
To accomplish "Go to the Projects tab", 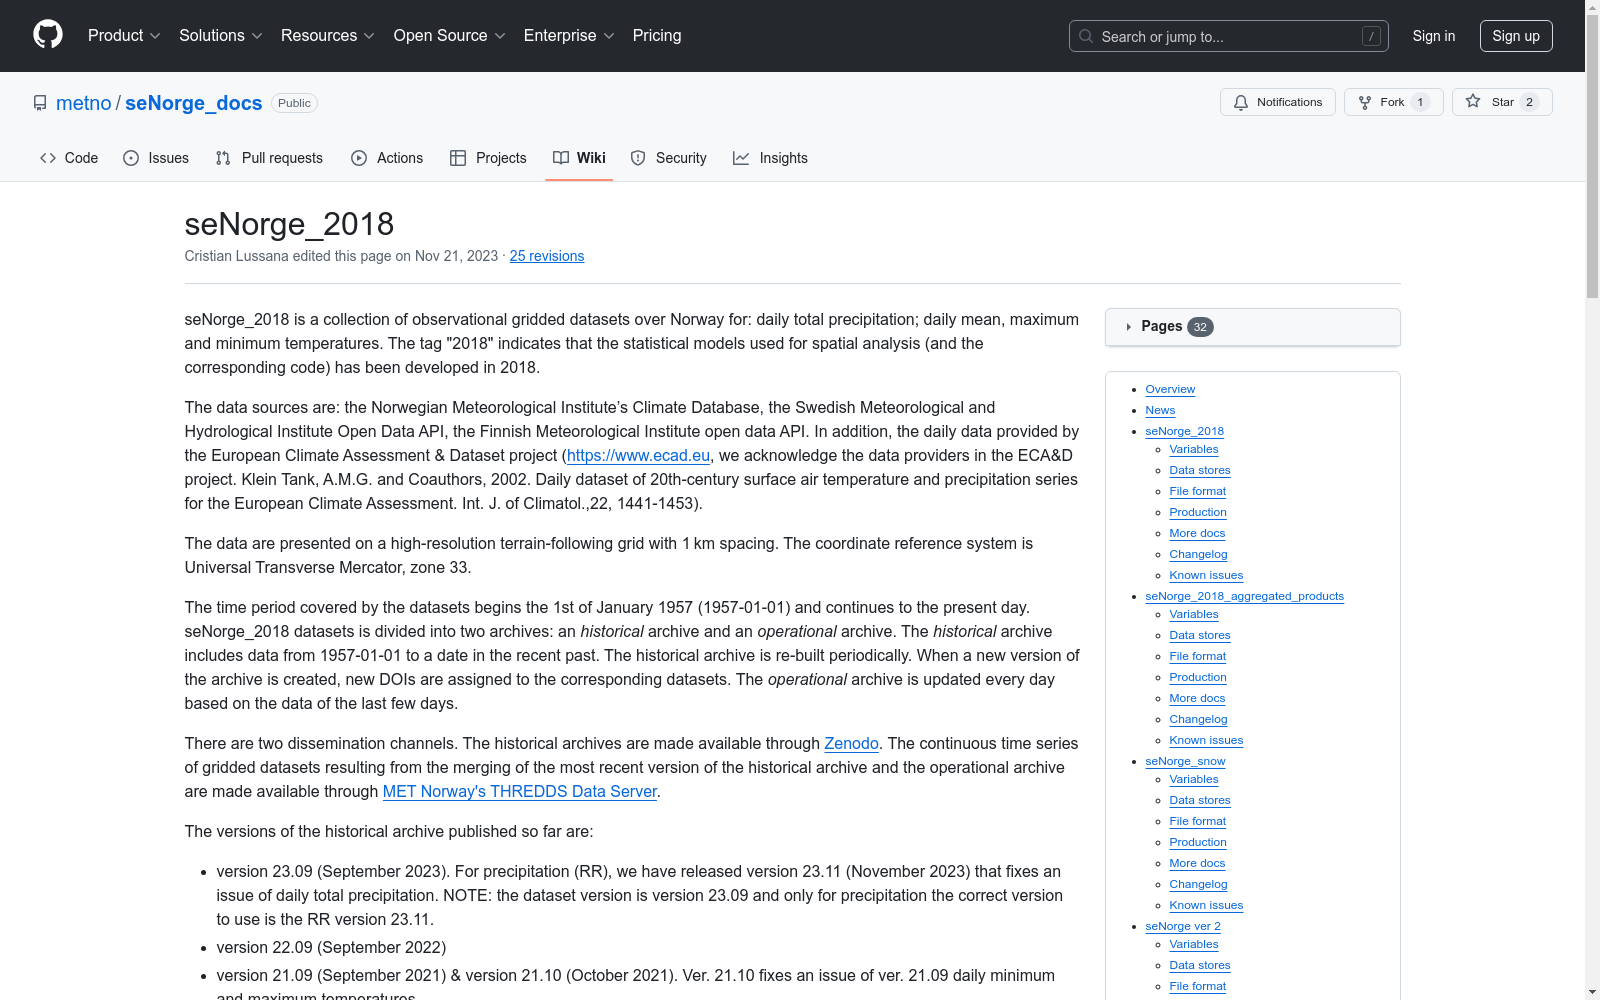I will (488, 158).
